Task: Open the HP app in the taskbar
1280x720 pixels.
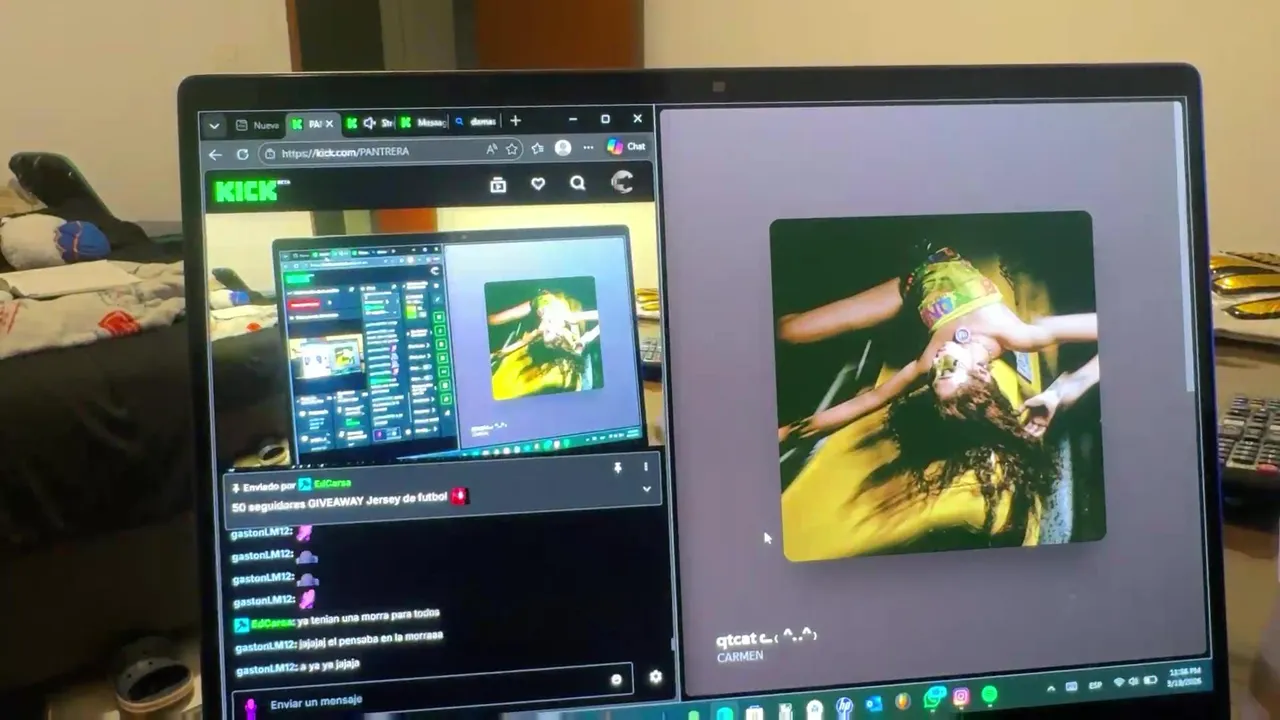Action: (x=844, y=708)
